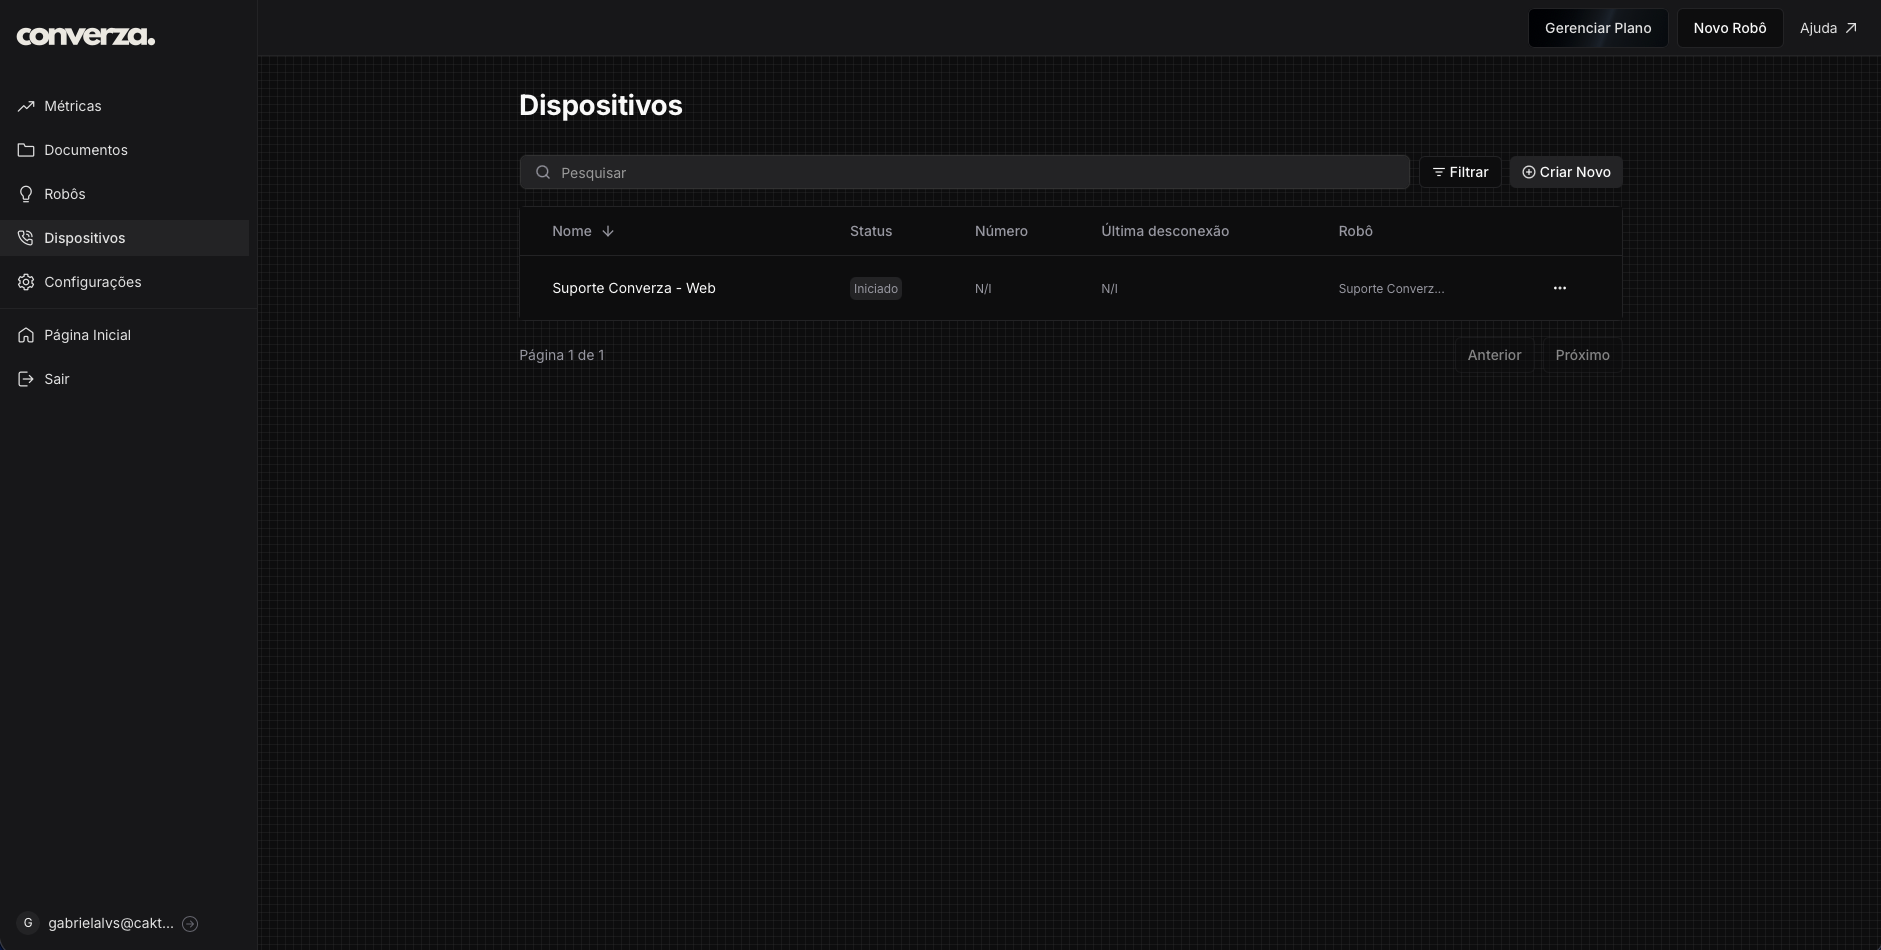Click the N/I value under Número
Viewport: 1881px width, 950px height.
click(x=983, y=289)
